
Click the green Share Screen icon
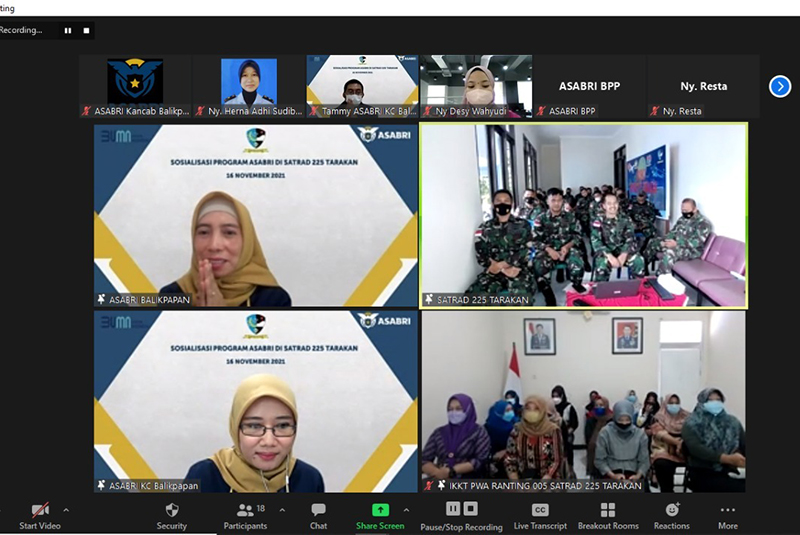(x=380, y=509)
